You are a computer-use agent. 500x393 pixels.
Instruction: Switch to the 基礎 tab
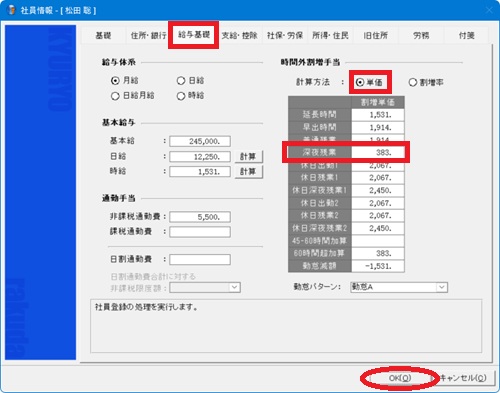click(x=103, y=35)
